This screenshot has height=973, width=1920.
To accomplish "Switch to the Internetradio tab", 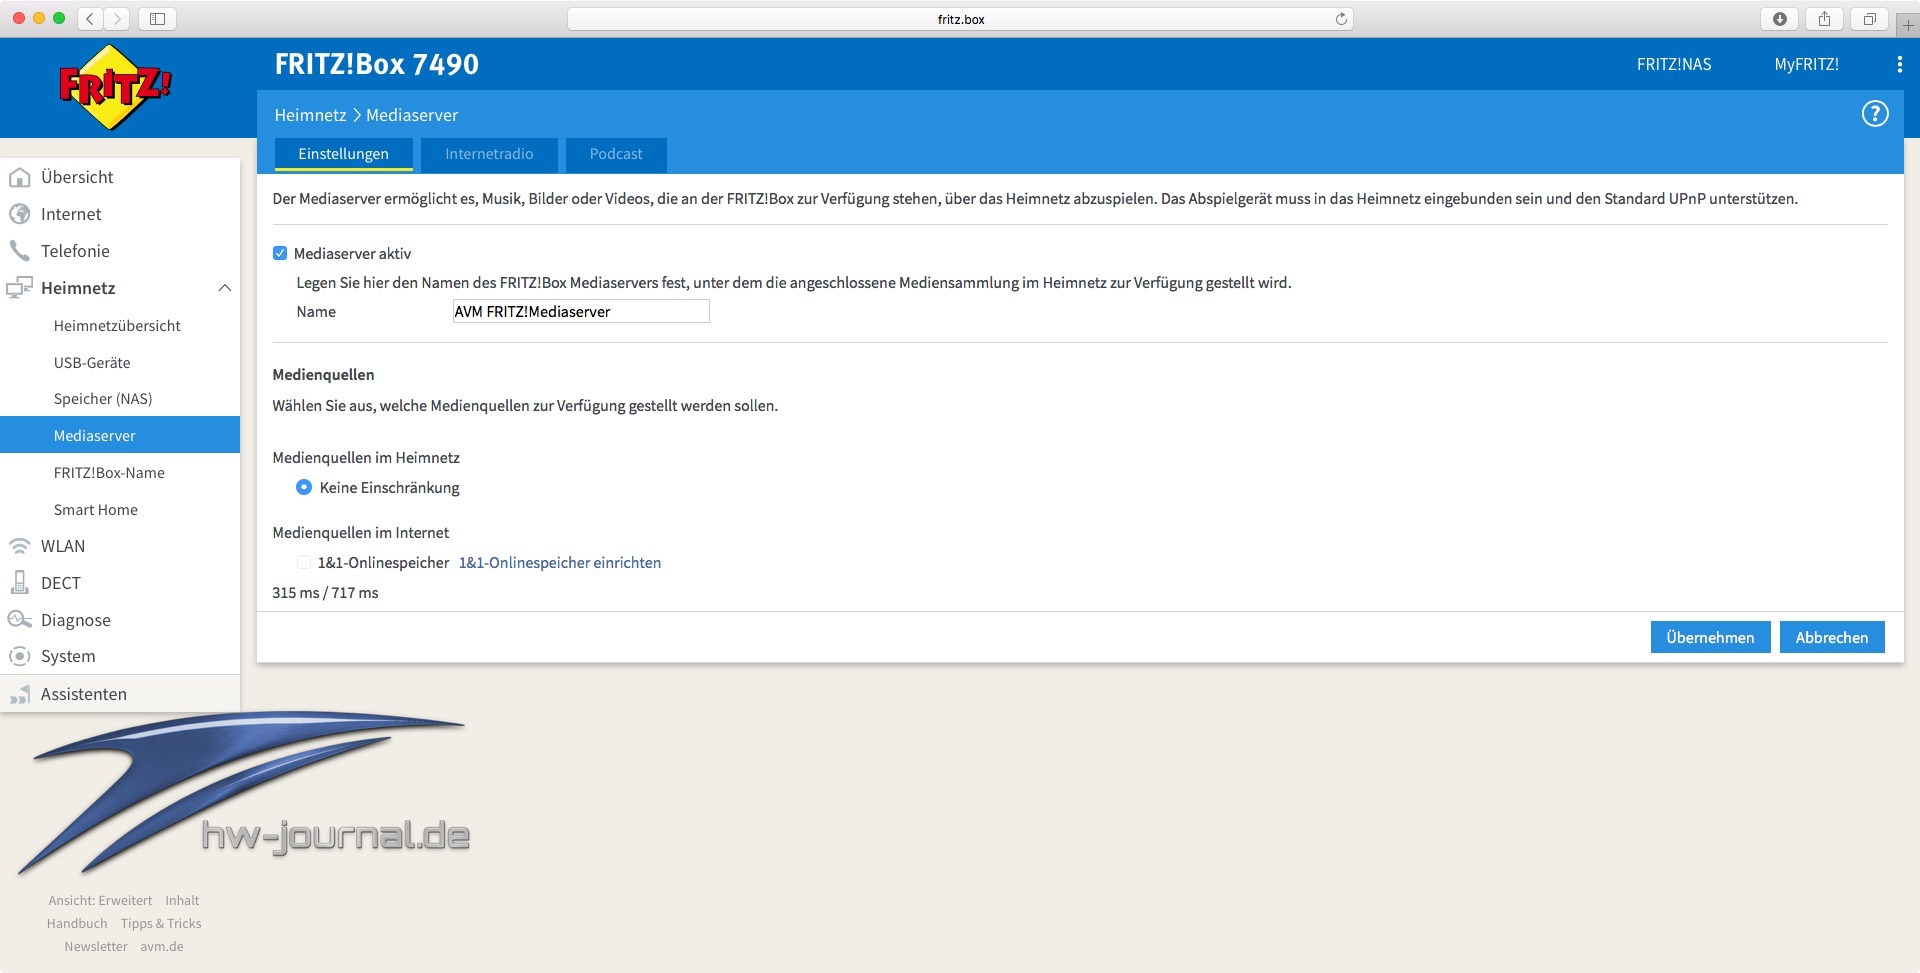I will [x=489, y=154].
